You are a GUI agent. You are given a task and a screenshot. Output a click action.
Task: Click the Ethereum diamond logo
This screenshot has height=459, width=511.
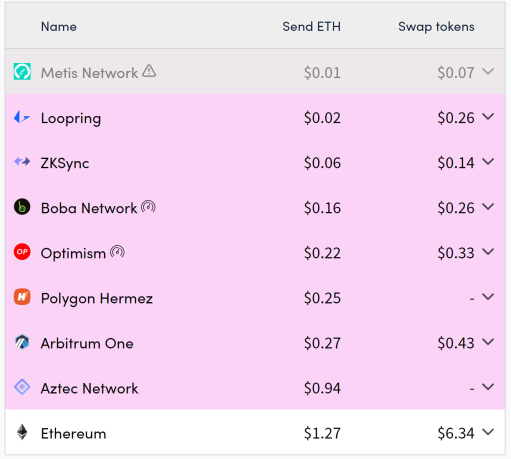(22, 432)
